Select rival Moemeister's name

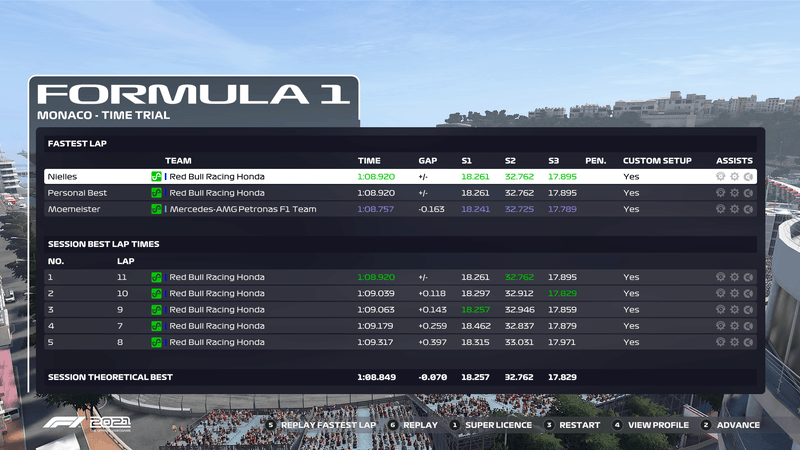click(x=74, y=209)
